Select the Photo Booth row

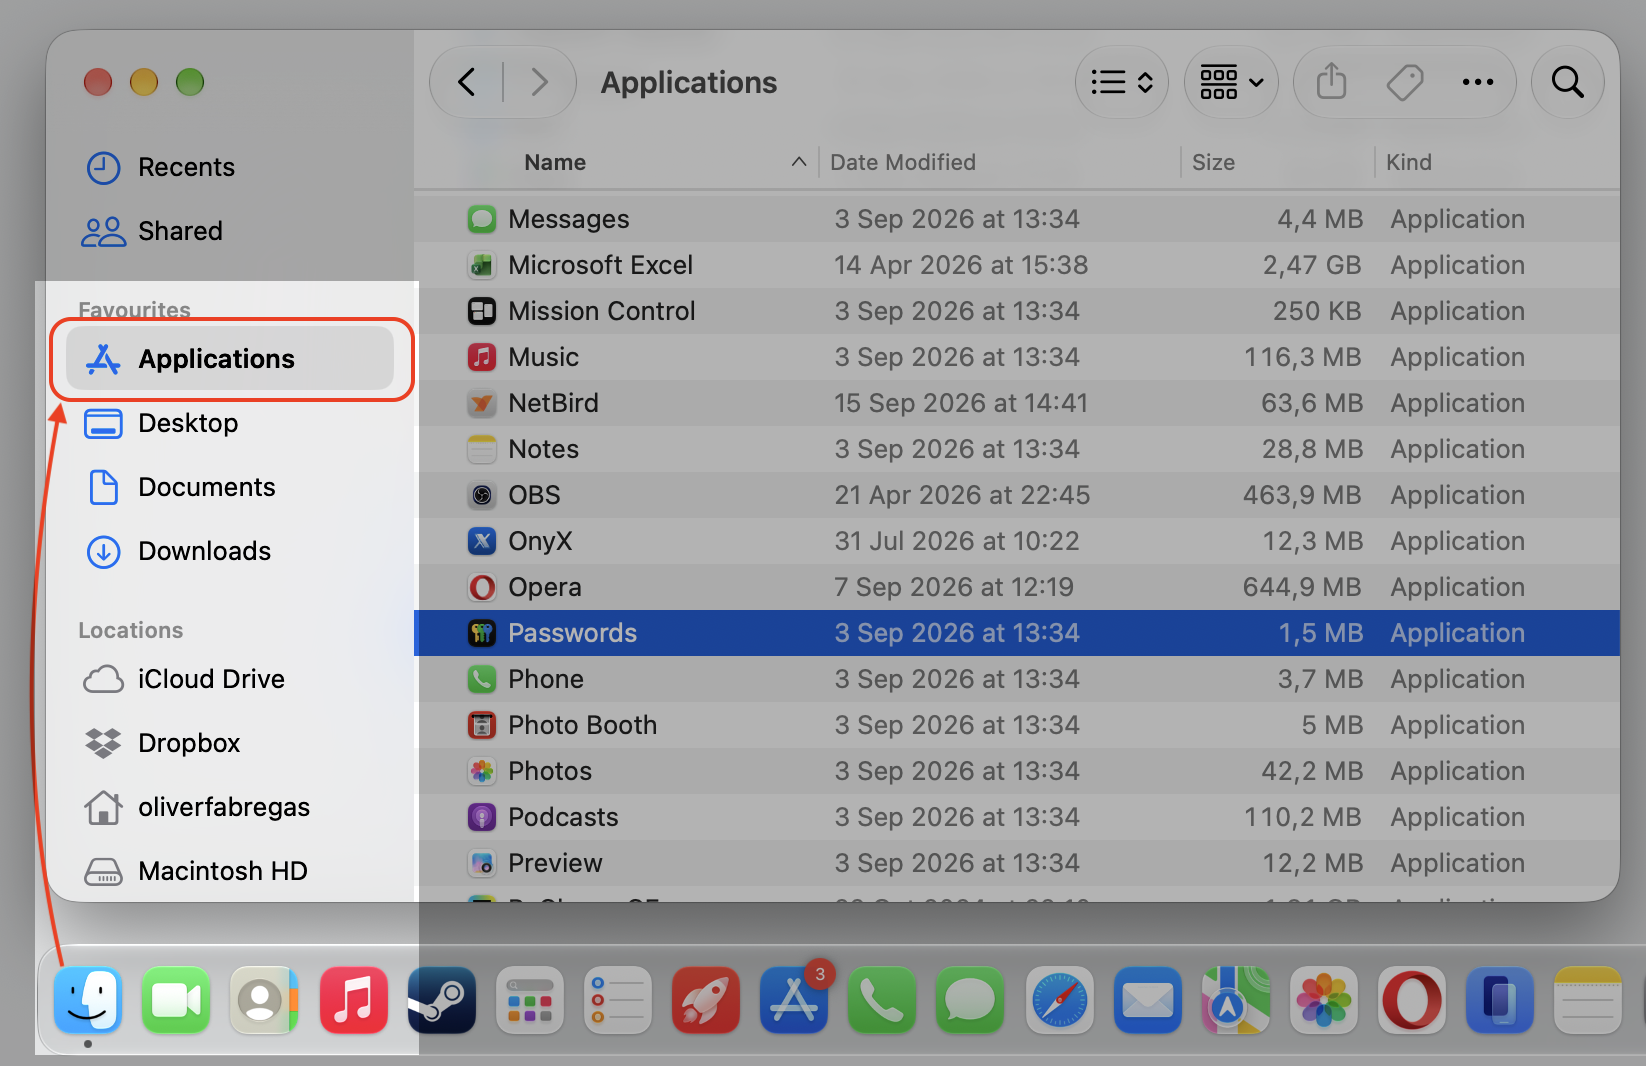pos(1017,725)
